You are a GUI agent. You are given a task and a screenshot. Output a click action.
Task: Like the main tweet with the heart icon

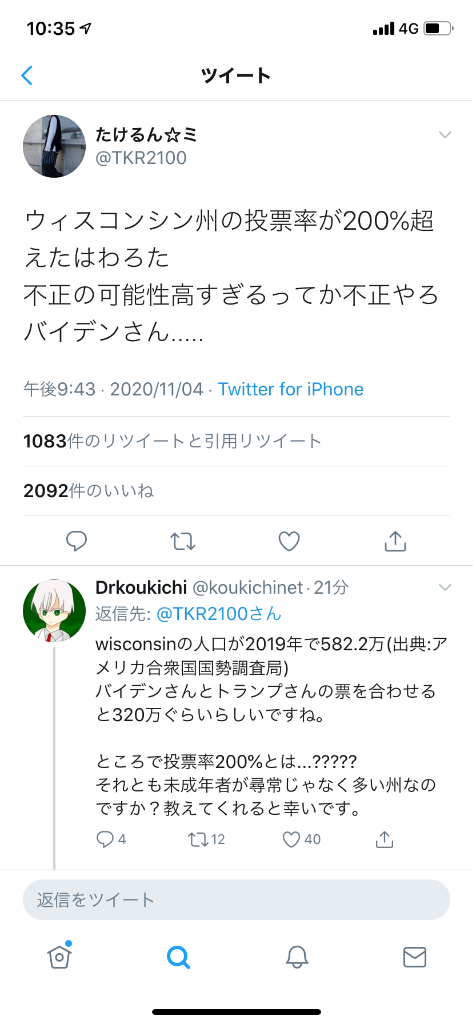(x=289, y=541)
